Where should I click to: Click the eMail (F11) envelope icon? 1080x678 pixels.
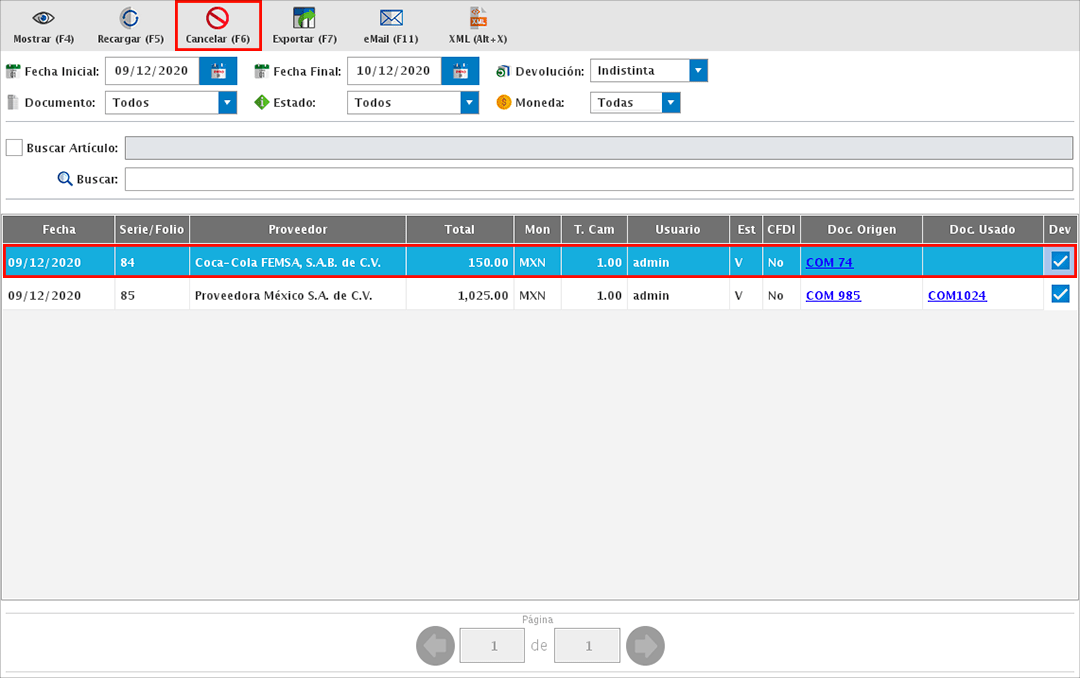391,19
